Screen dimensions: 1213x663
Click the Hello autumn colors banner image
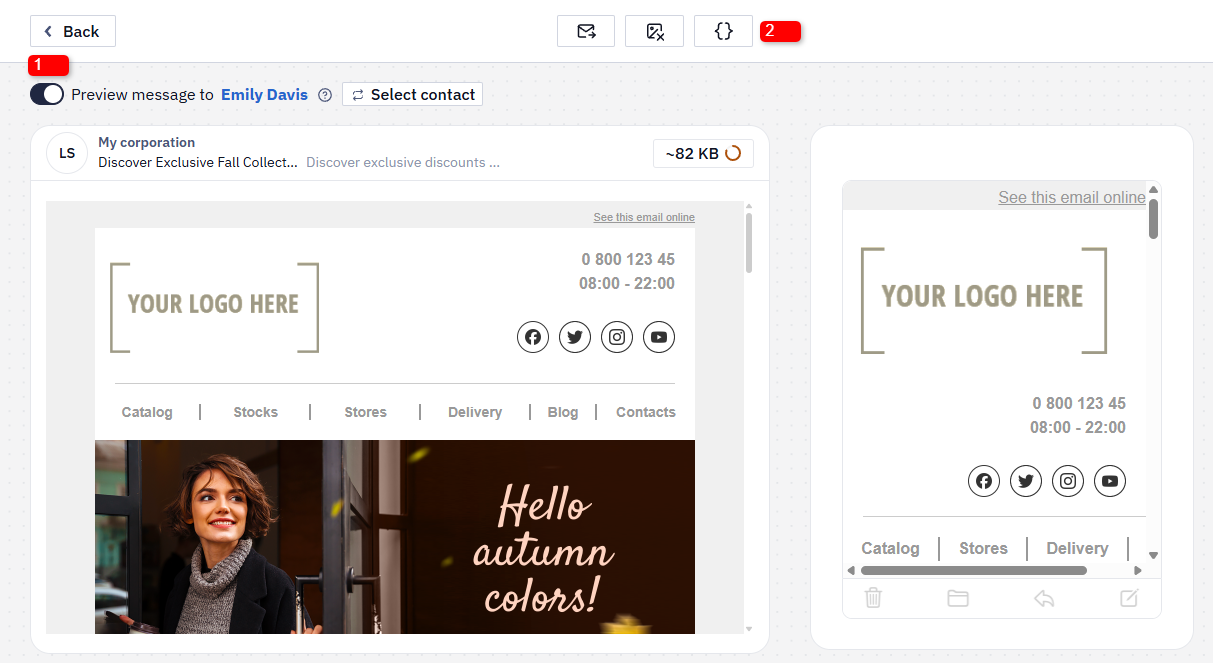pyautogui.click(x=395, y=537)
